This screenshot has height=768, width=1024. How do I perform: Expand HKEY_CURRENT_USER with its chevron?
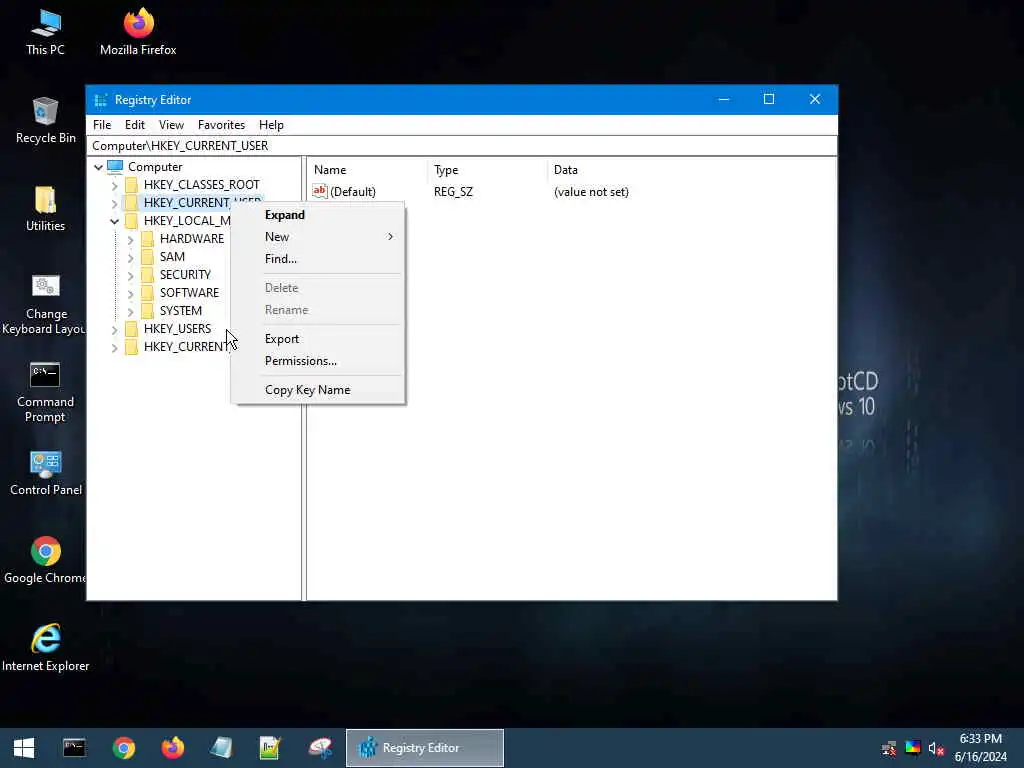click(x=114, y=203)
